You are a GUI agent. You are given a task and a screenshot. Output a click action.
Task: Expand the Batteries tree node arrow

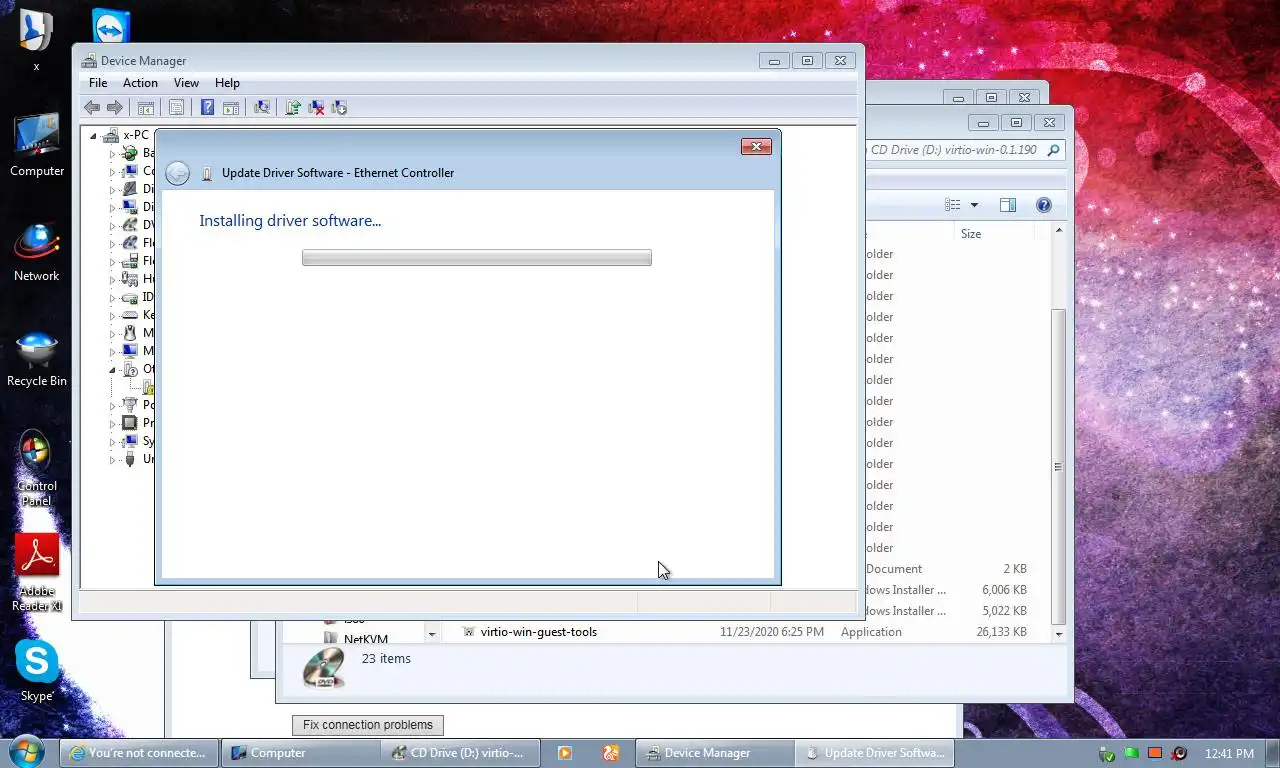pyautogui.click(x=112, y=154)
